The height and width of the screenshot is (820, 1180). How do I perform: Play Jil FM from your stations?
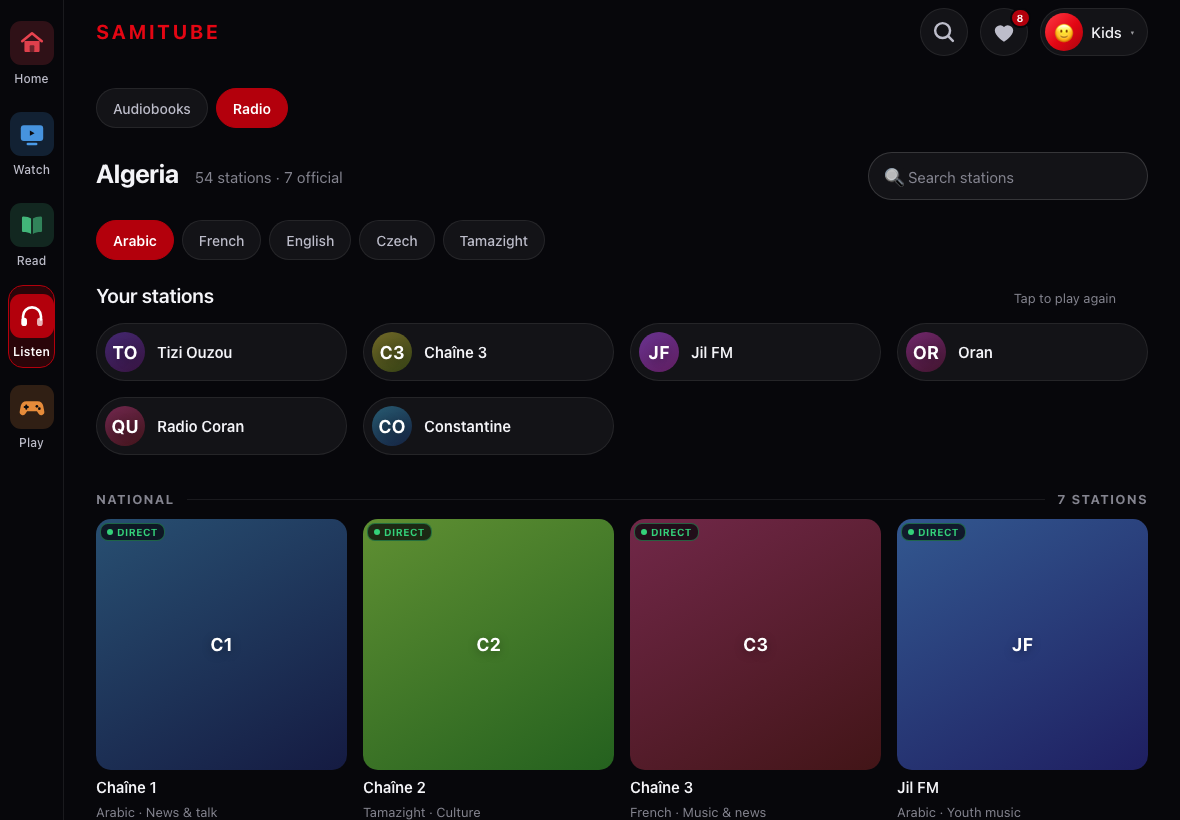pos(755,352)
